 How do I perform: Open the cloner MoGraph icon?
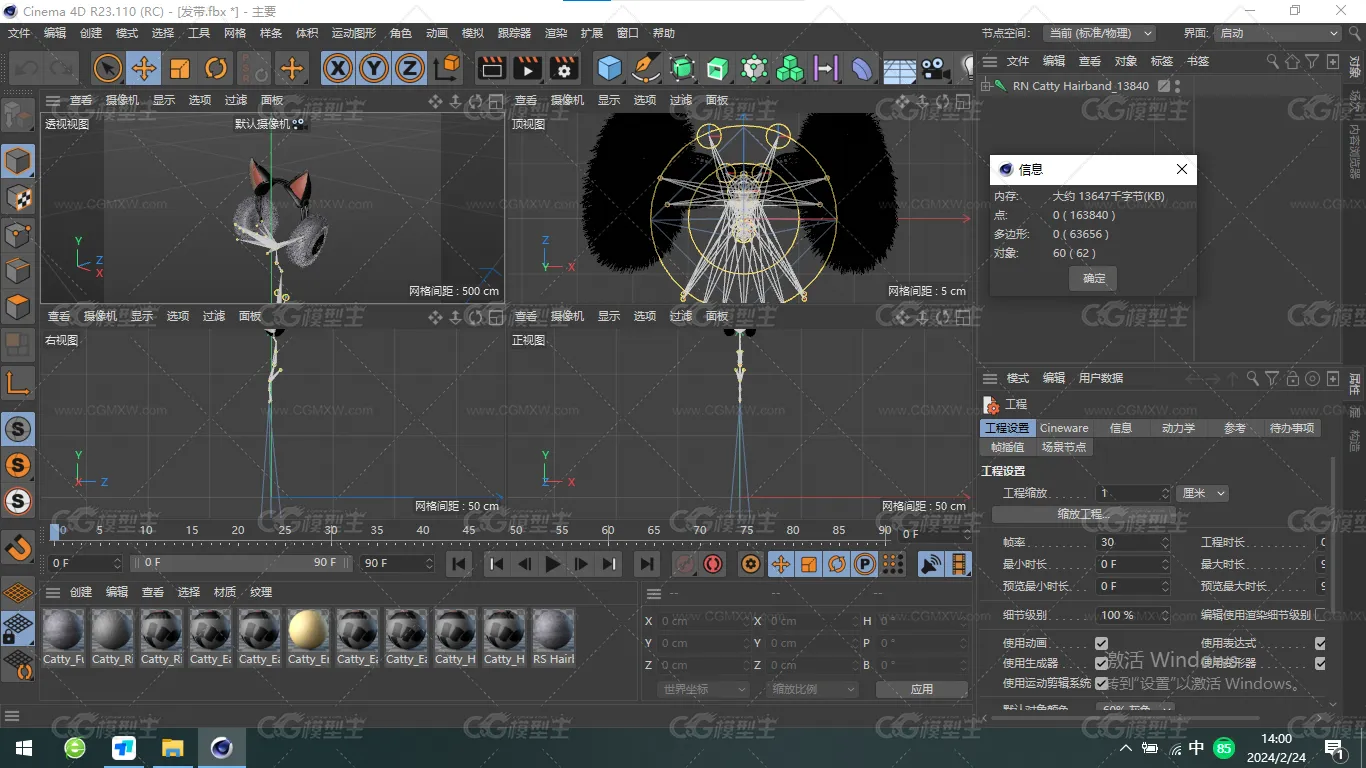pyautogui.click(x=790, y=68)
